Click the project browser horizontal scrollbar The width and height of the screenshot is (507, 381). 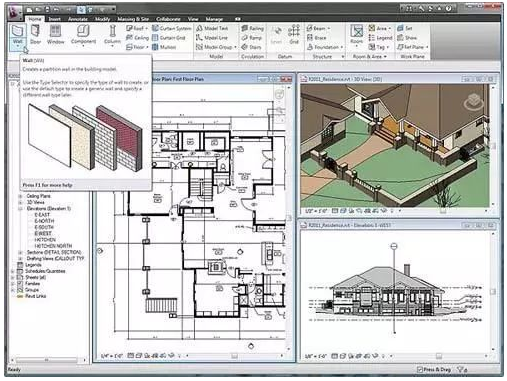point(46,360)
